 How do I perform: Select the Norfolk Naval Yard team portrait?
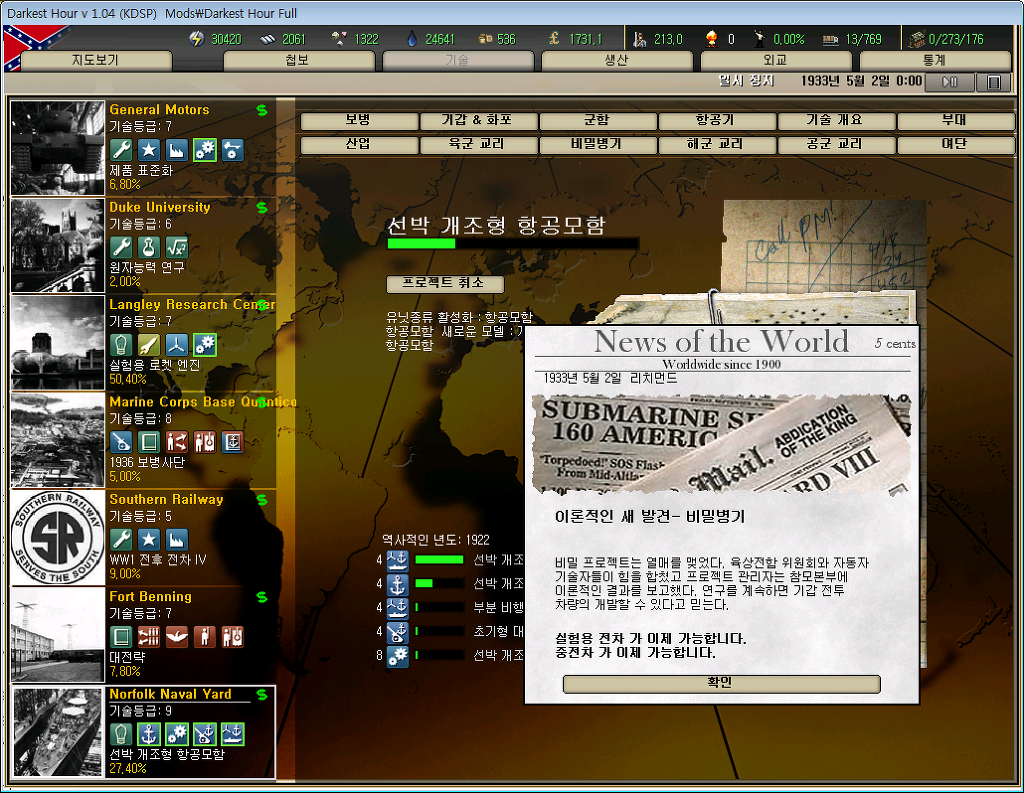pos(57,732)
